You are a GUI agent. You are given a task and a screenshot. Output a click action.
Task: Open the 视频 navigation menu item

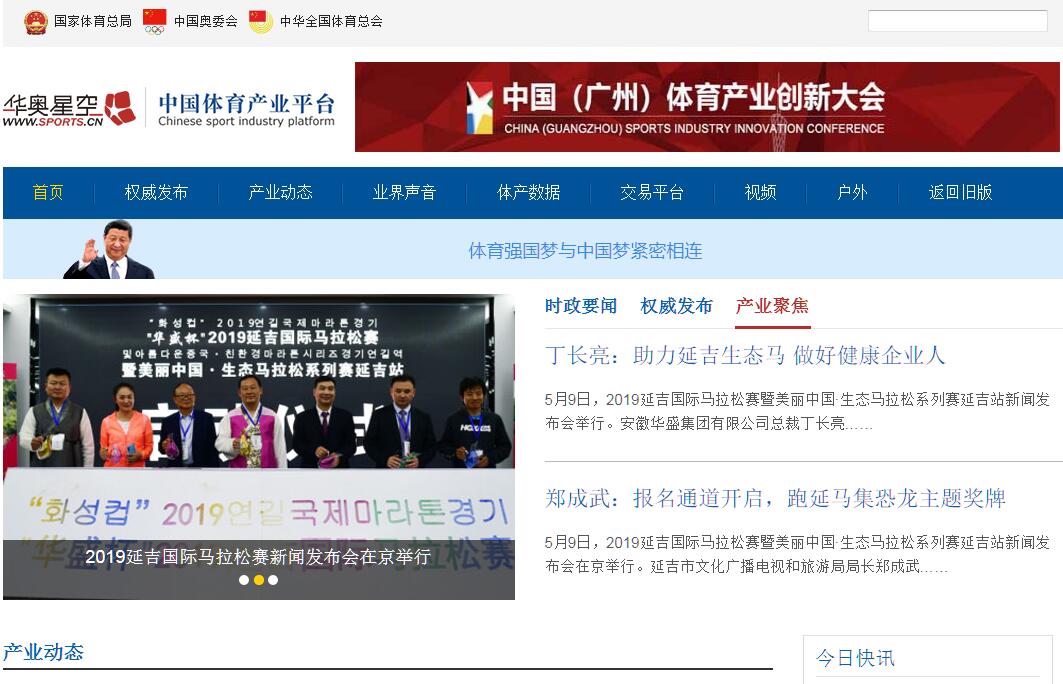click(760, 193)
